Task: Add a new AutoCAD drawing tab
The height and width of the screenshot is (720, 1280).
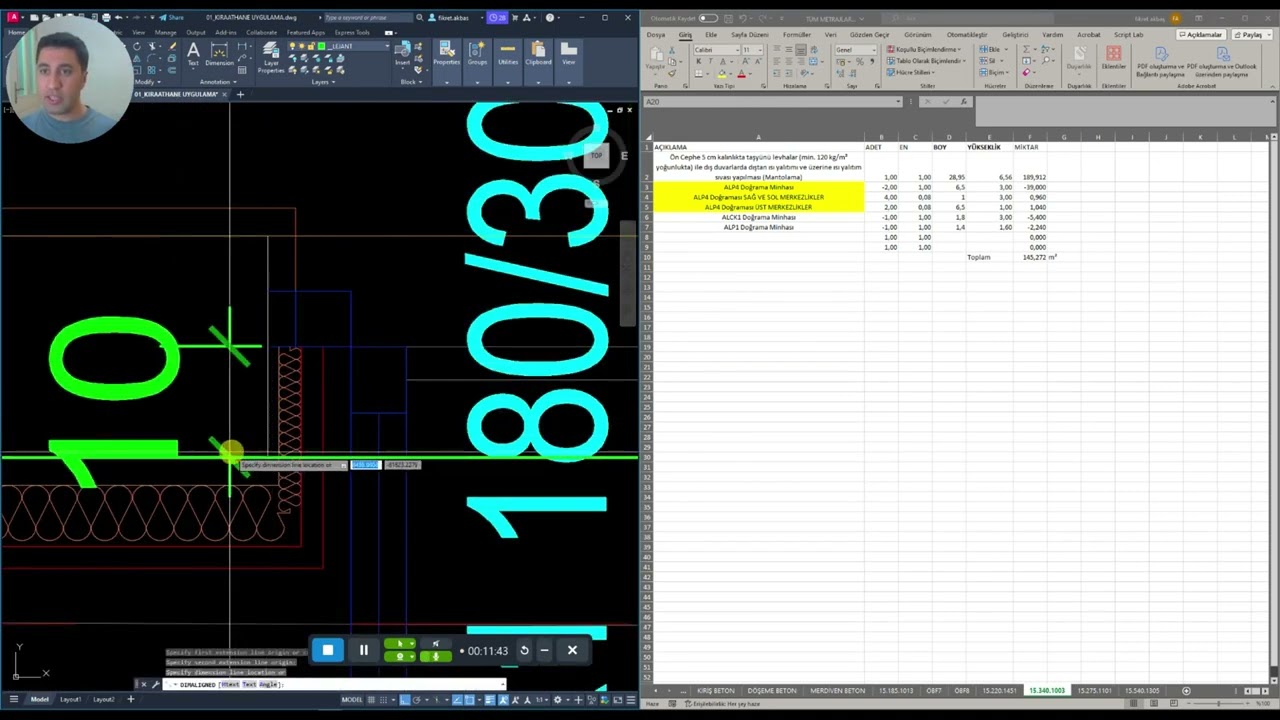Action: (x=240, y=94)
